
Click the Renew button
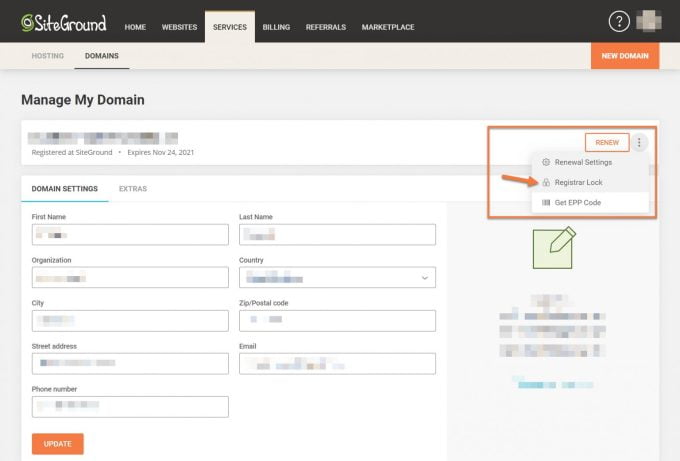pyautogui.click(x=606, y=142)
